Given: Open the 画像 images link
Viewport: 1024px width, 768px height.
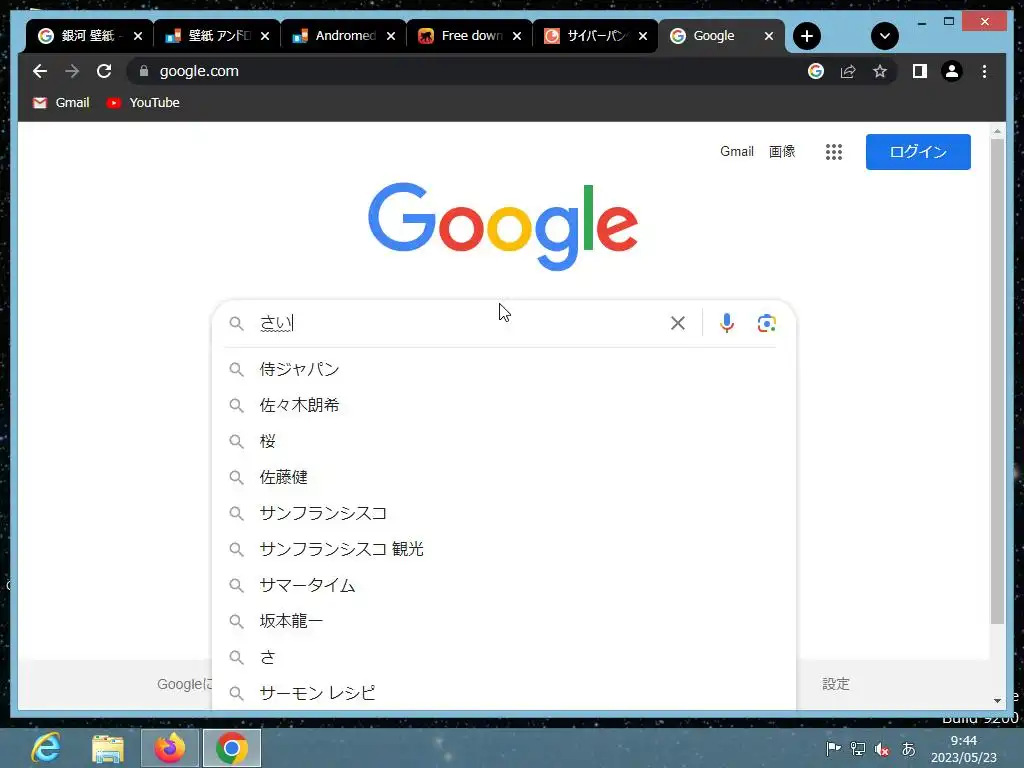Looking at the screenshot, I should (x=782, y=152).
